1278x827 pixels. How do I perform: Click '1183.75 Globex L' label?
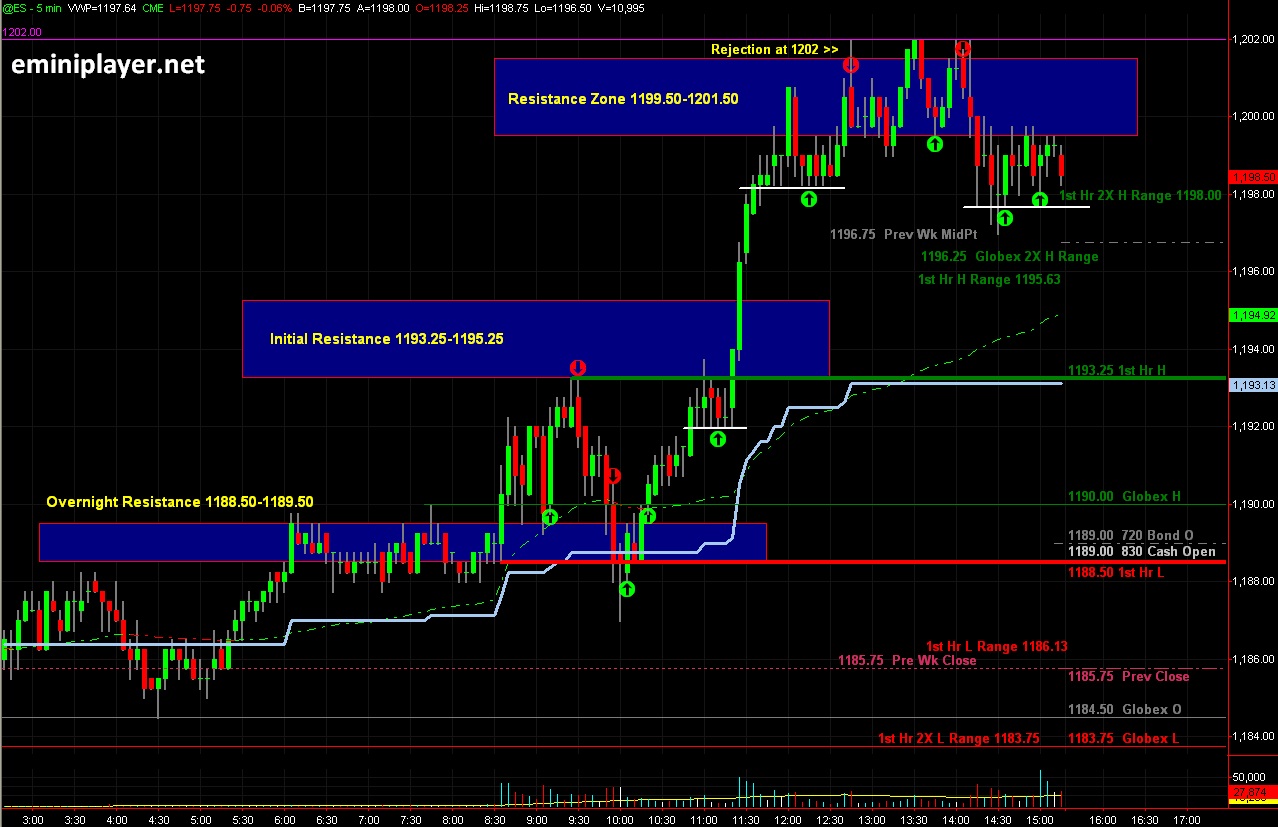[x=1123, y=738]
